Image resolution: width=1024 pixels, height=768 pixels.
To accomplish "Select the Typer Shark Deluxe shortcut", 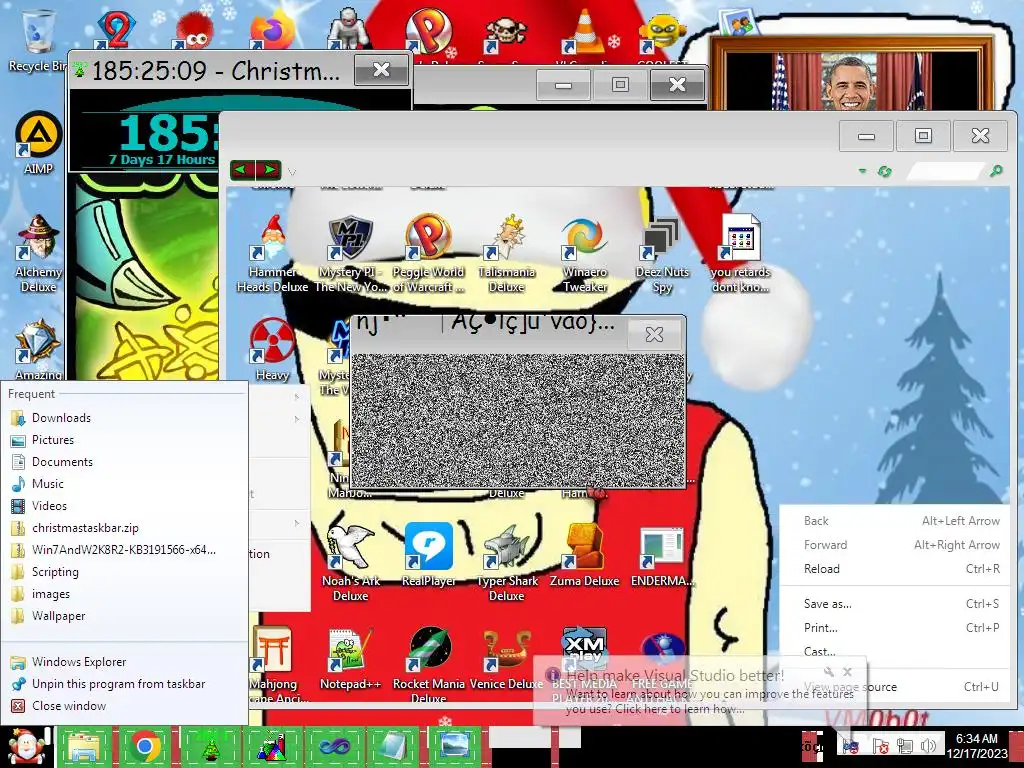I will [x=507, y=562].
